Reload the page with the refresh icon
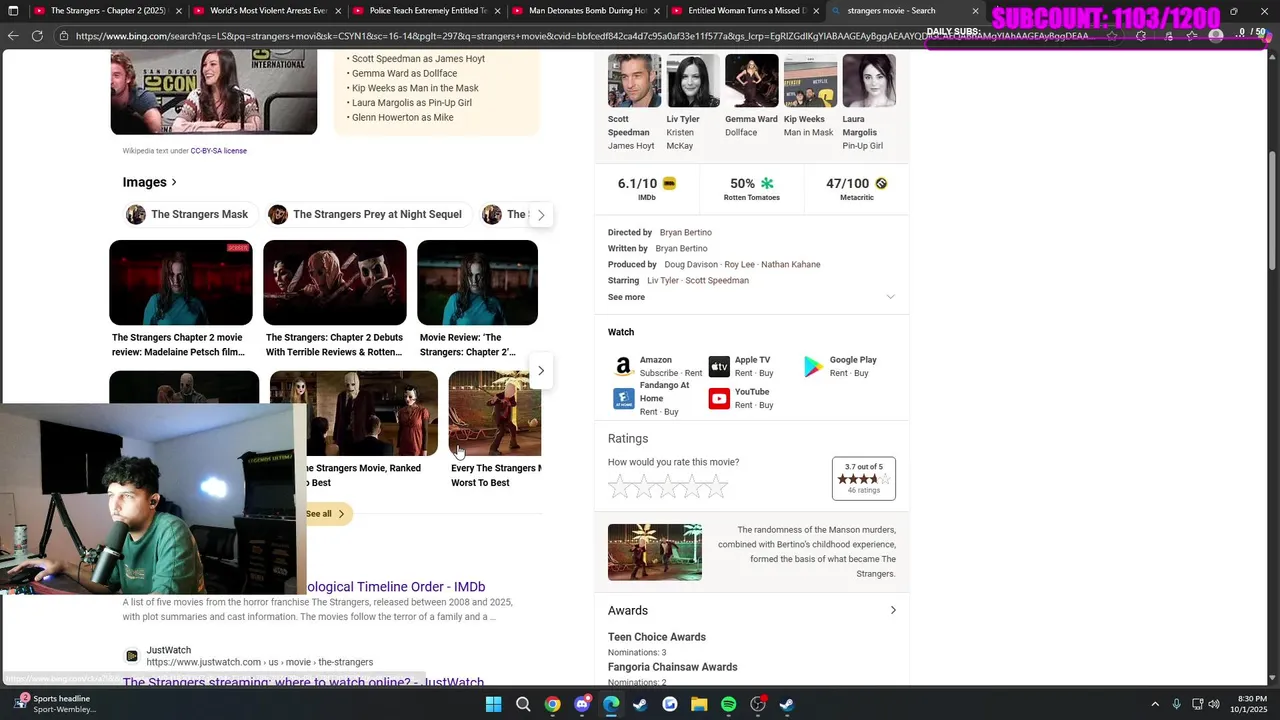Screen dimensions: 1280x720 pyautogui.click(x=37, y=35)
